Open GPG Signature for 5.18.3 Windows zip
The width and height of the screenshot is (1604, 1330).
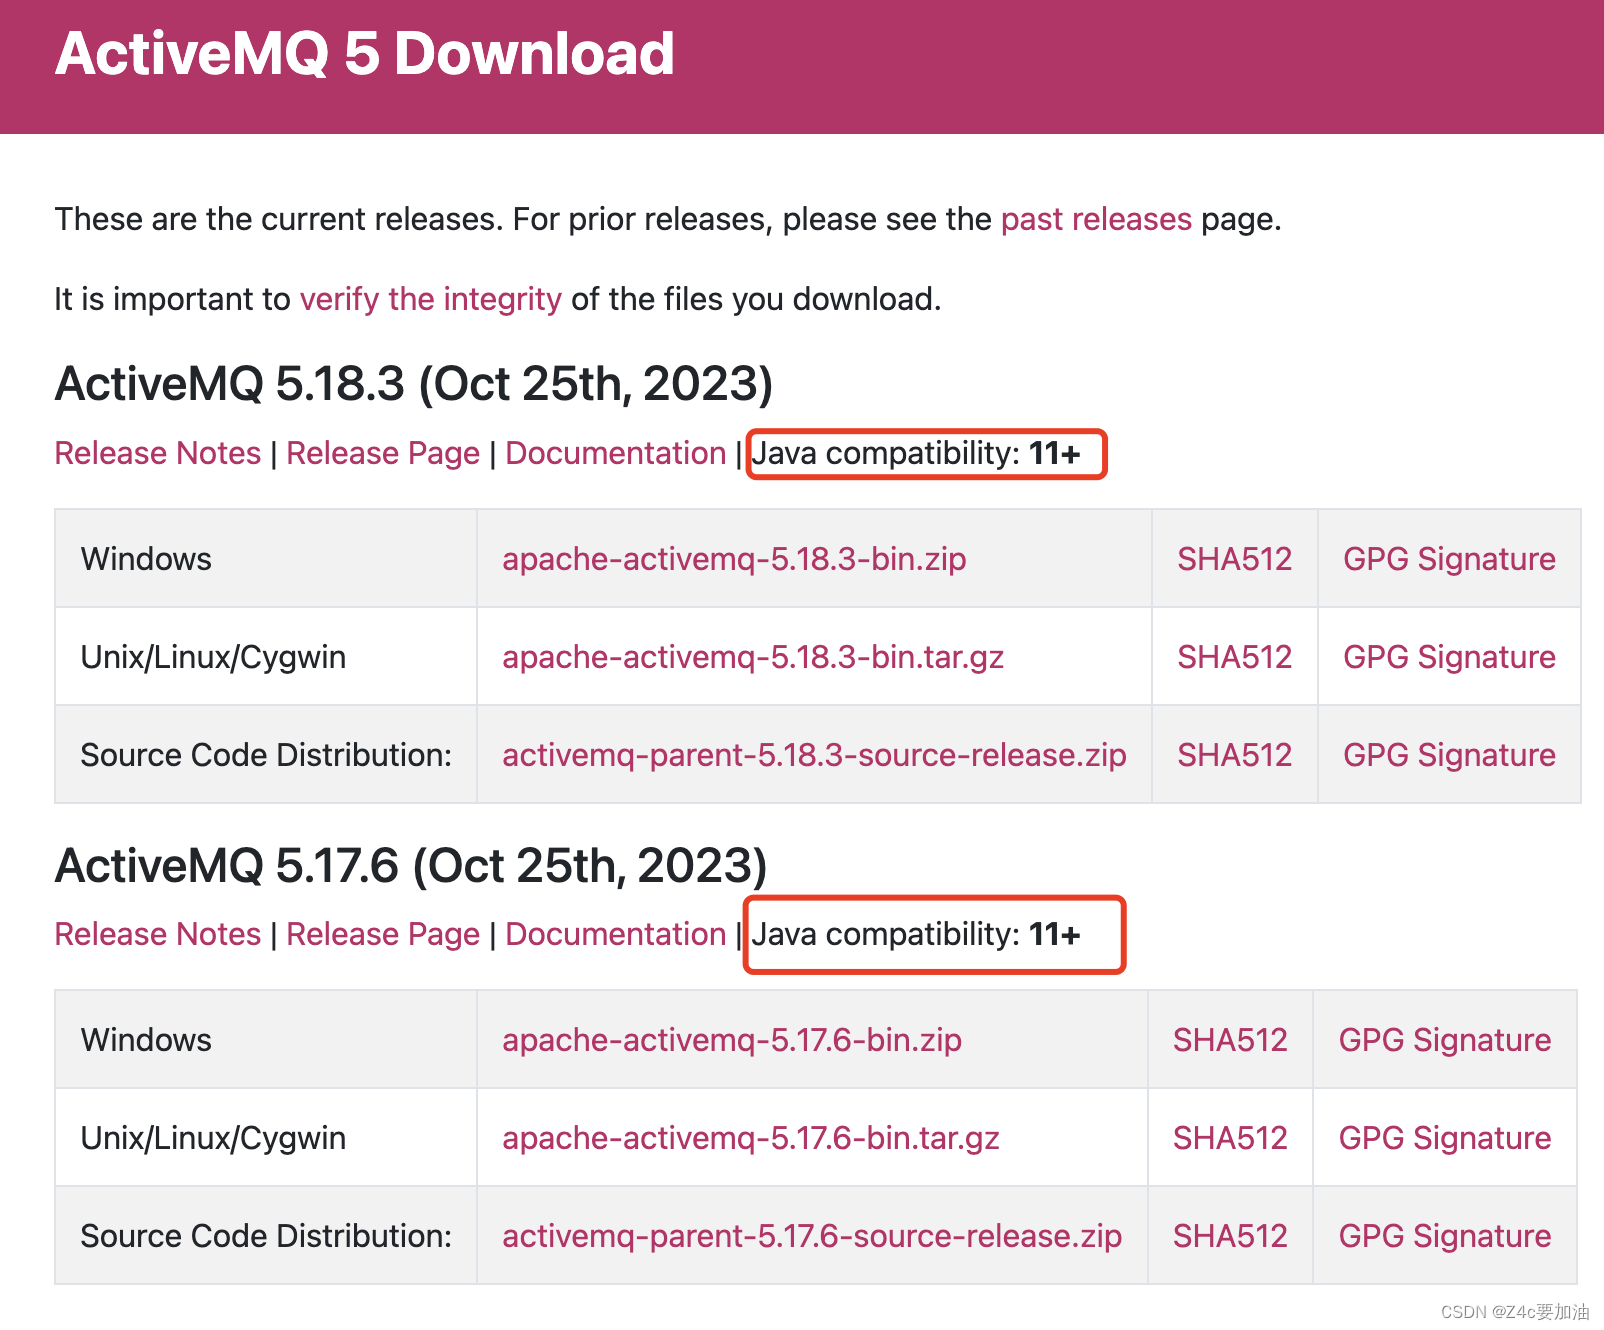[x=1448, y=559]
